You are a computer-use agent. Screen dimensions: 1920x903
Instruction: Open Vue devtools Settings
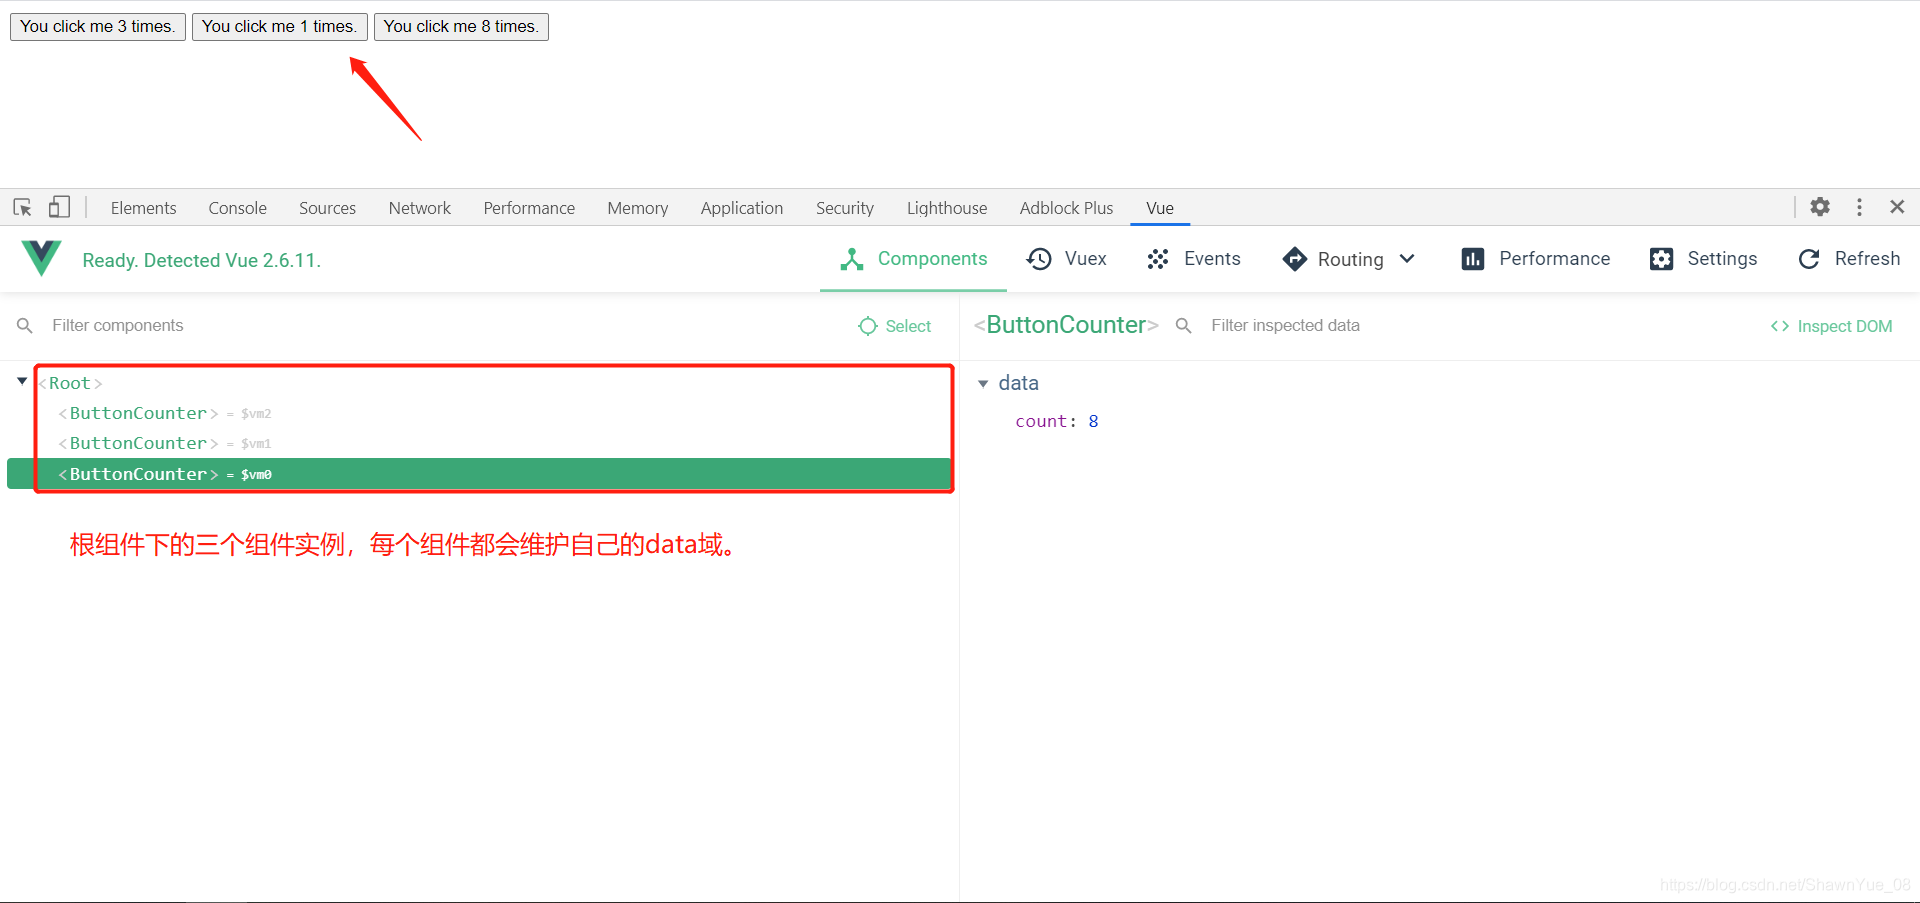pos(1703,259)
